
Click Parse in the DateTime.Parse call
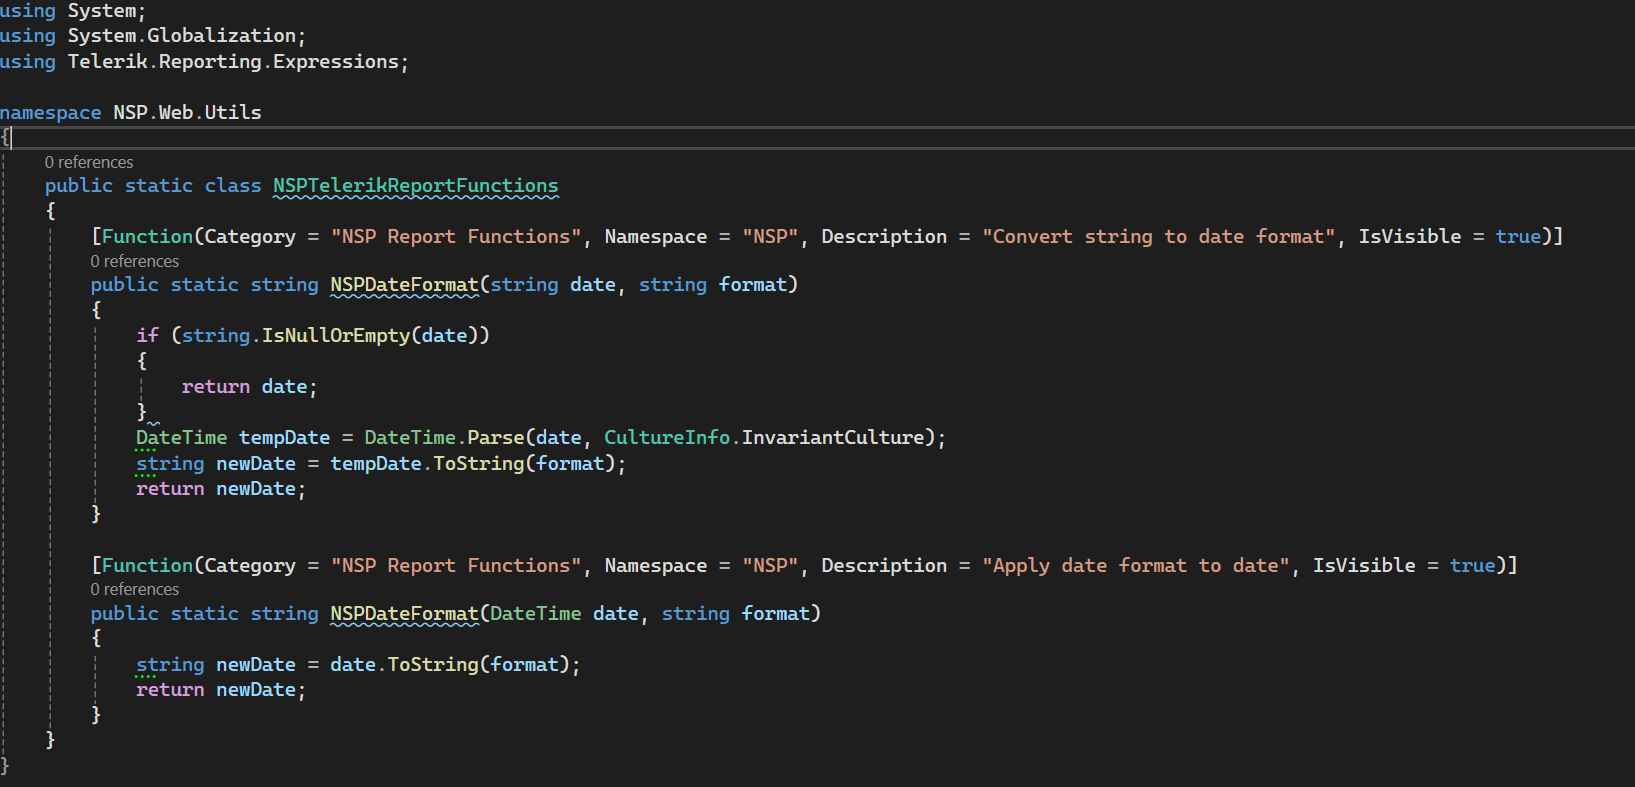pos(495,437)
